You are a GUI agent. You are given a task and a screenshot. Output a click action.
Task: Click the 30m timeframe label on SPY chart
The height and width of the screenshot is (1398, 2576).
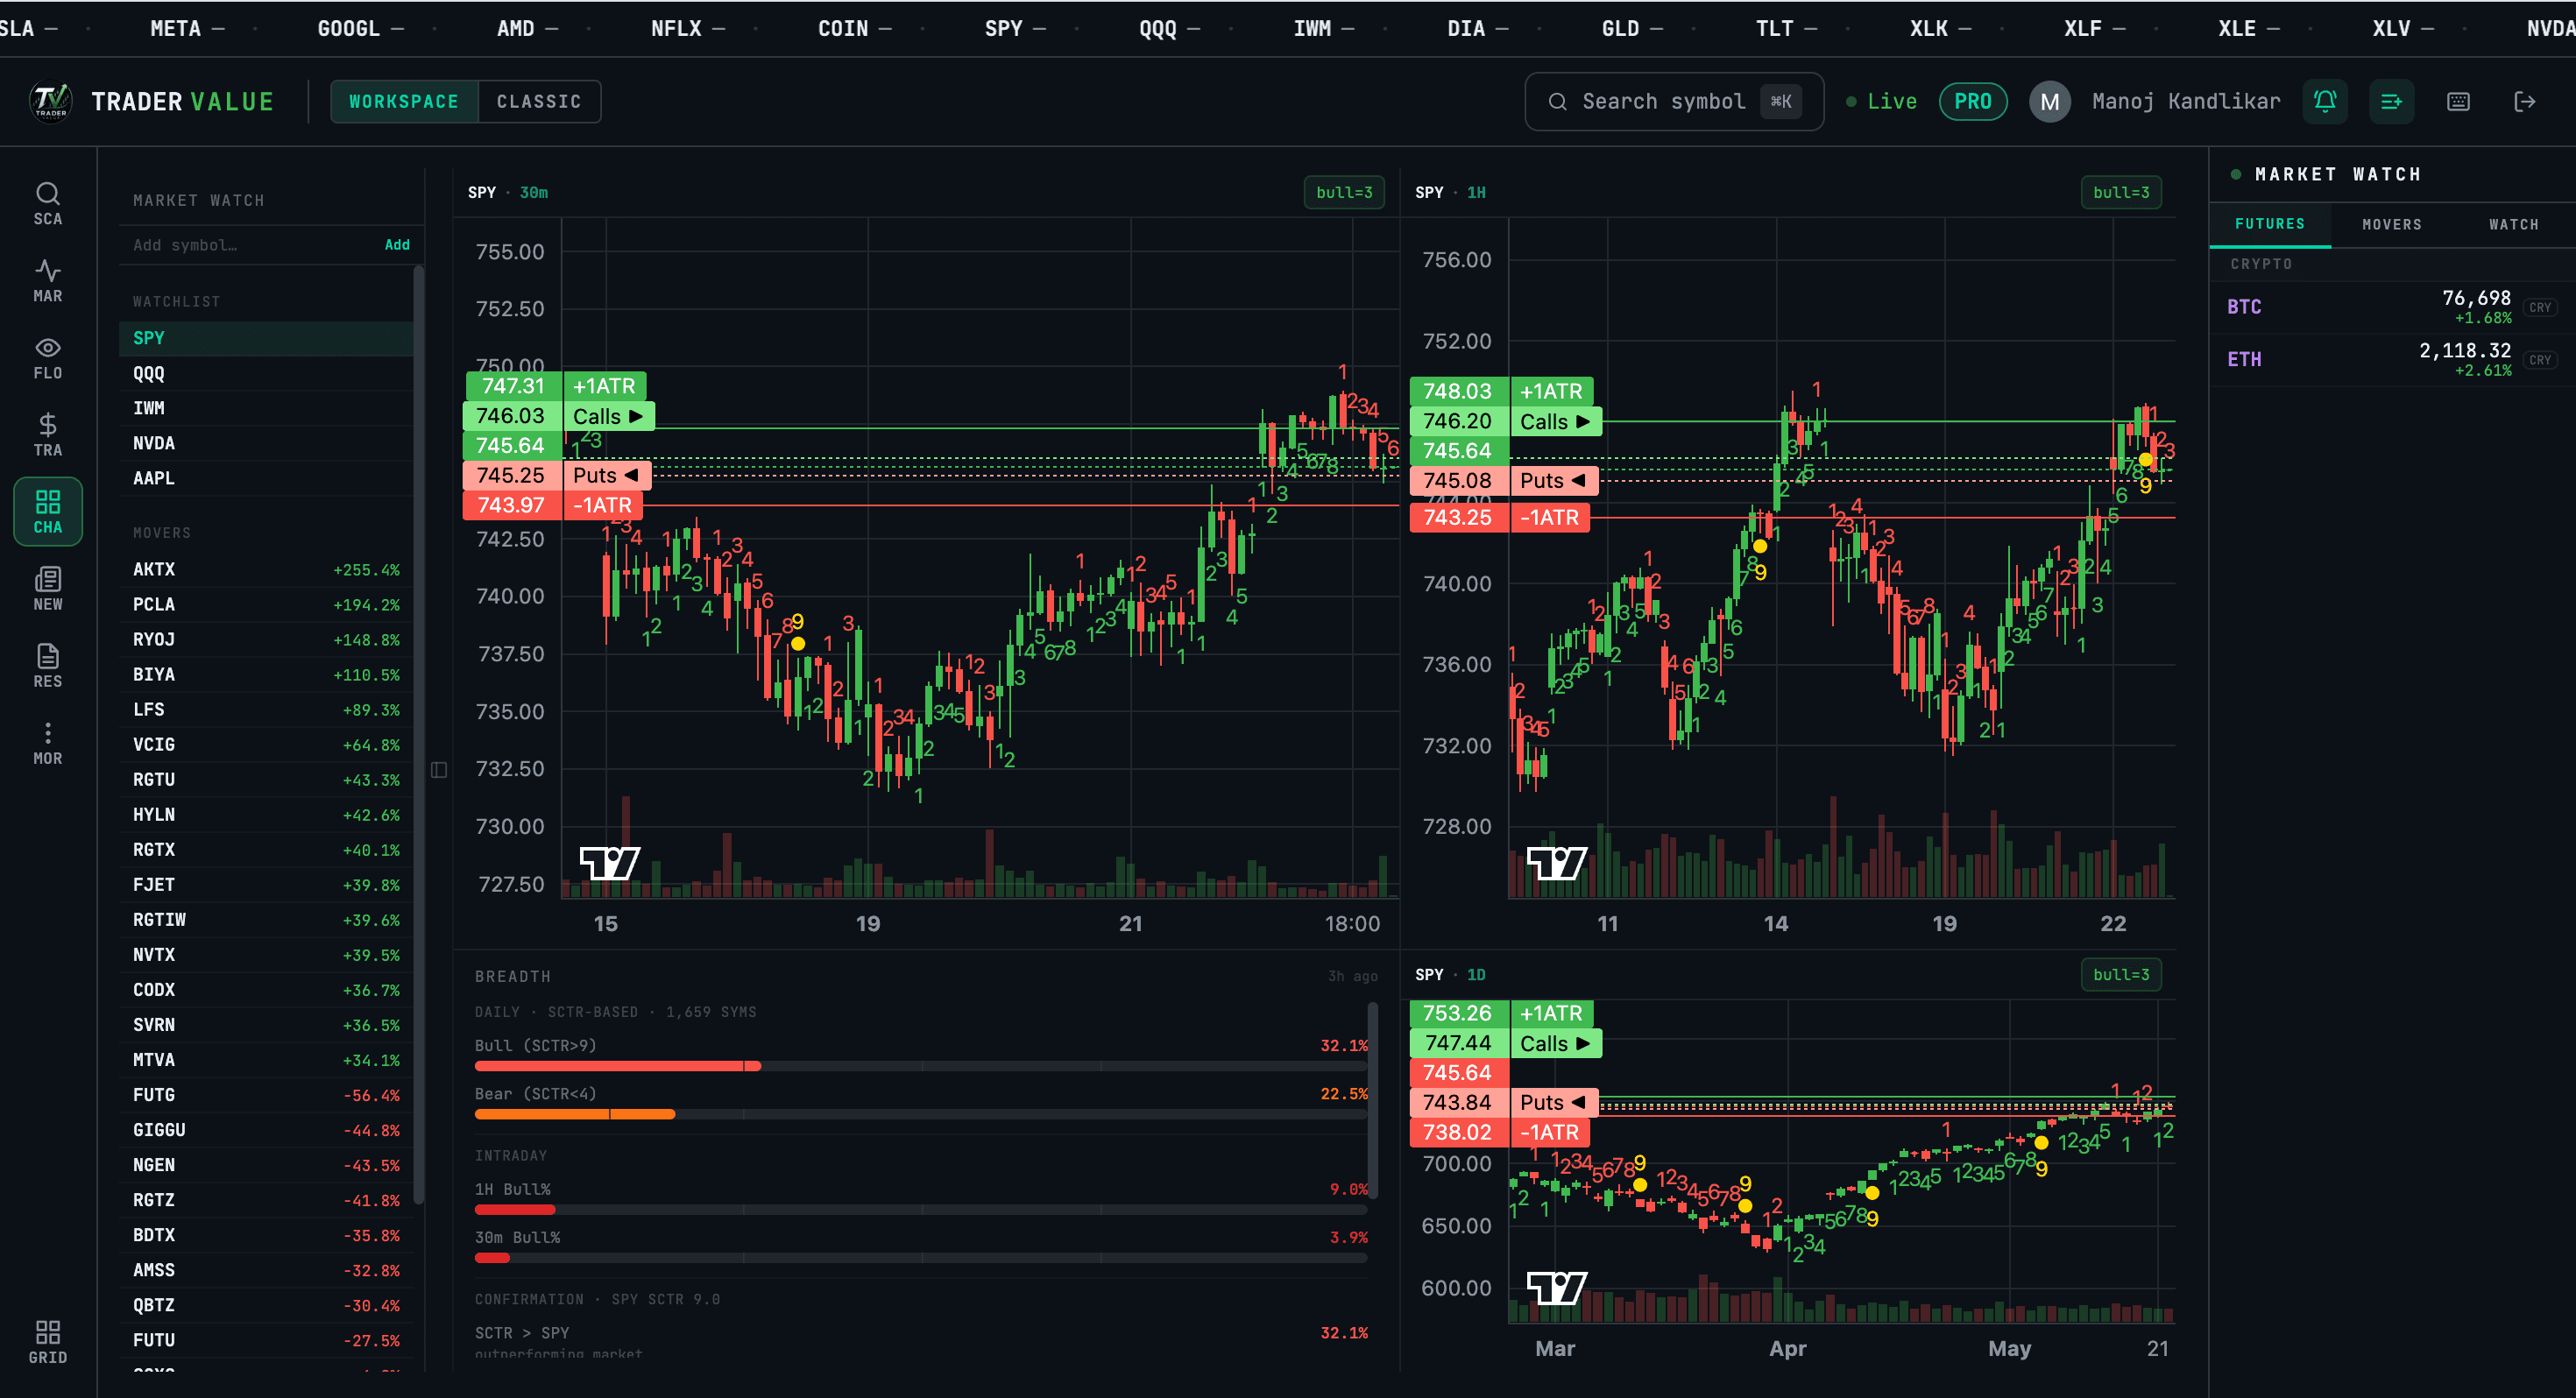(533, 192)
